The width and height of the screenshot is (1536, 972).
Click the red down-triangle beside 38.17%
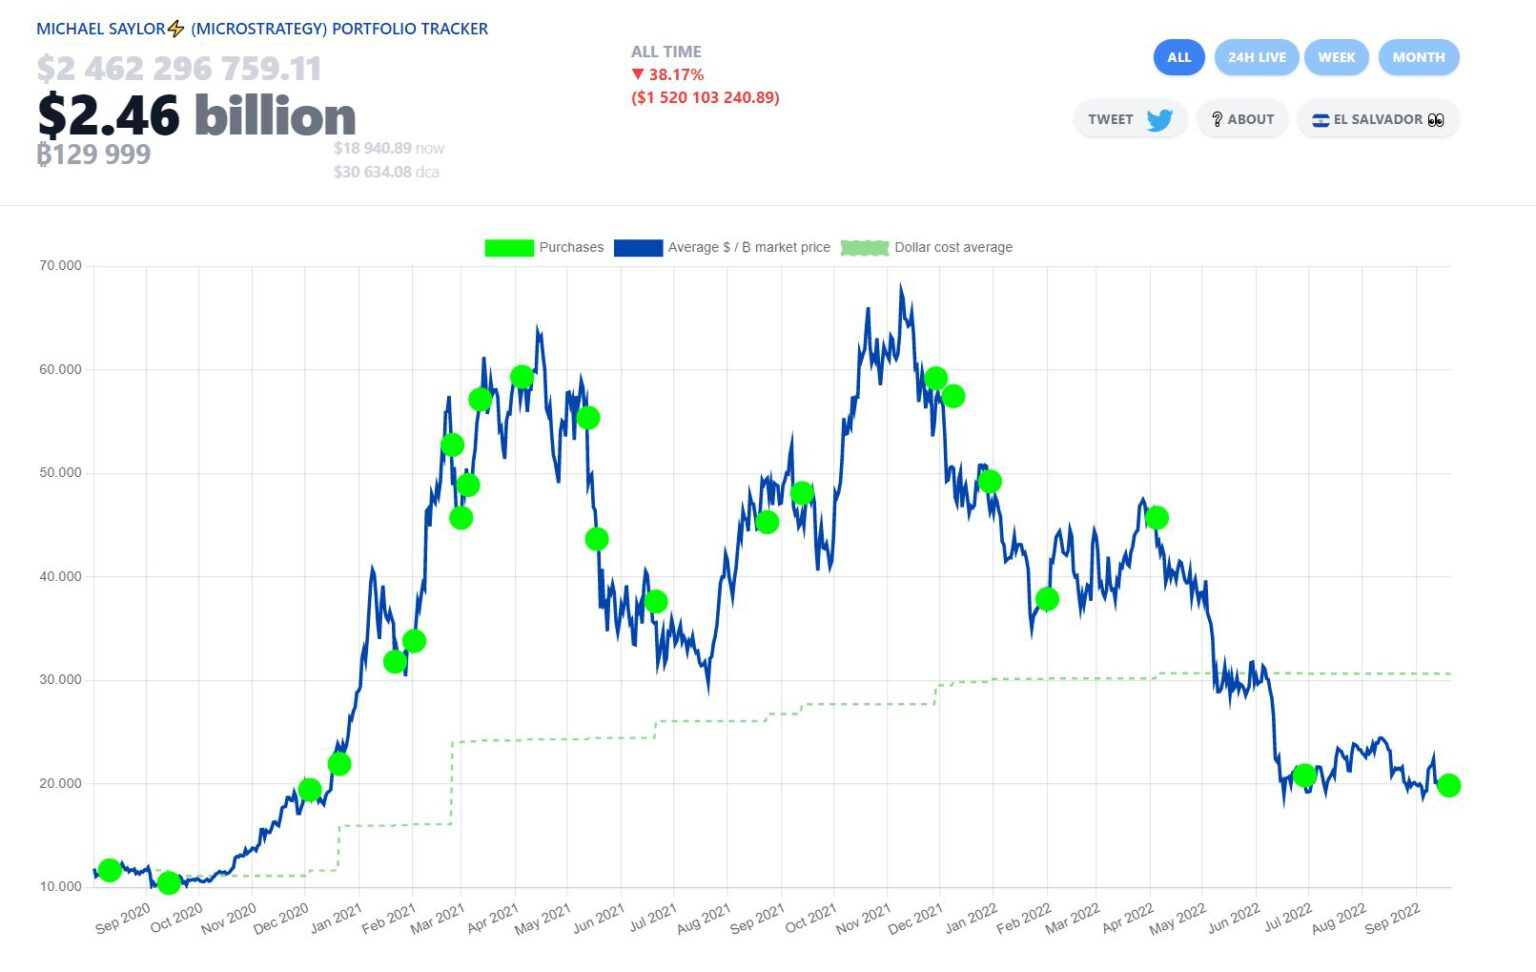[x=637, y=74]
